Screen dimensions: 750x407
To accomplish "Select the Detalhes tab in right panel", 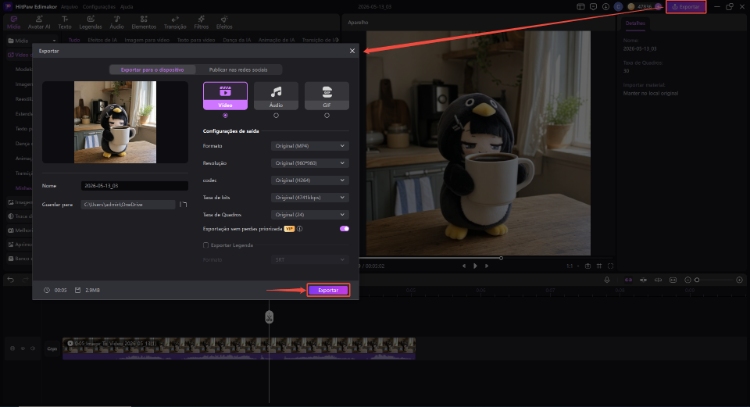I will click(635, 23).
